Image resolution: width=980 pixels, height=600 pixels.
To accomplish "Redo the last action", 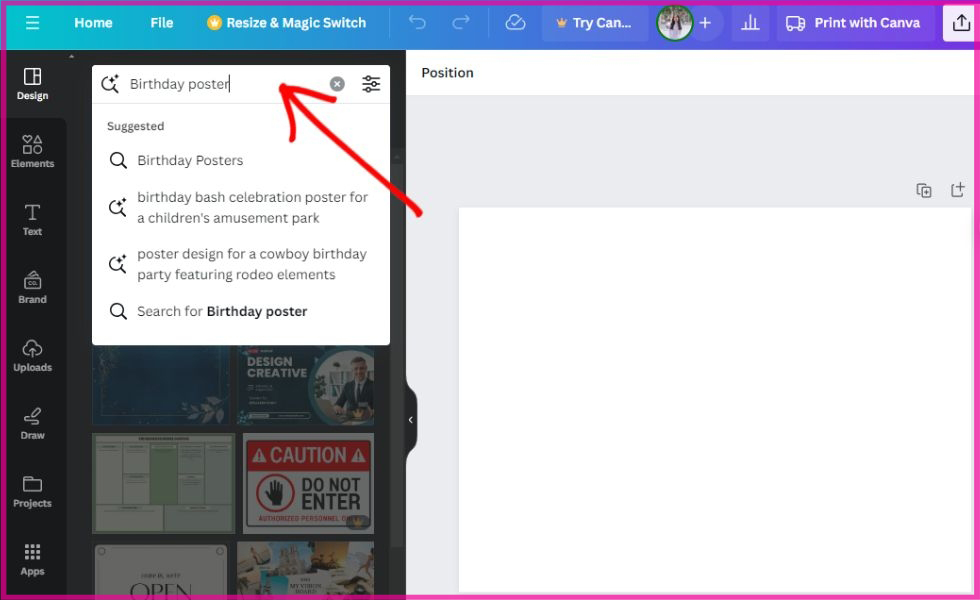I will click(x=461, y=23).
